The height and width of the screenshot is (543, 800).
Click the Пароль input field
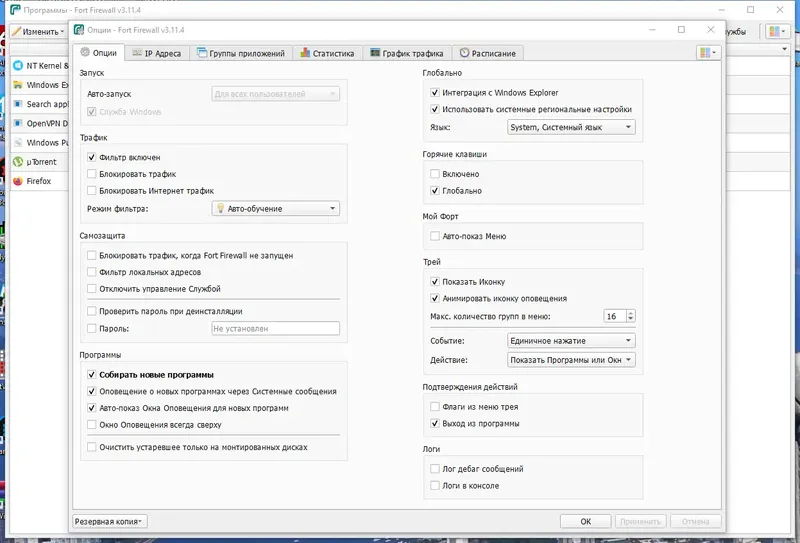coord(276,329)
